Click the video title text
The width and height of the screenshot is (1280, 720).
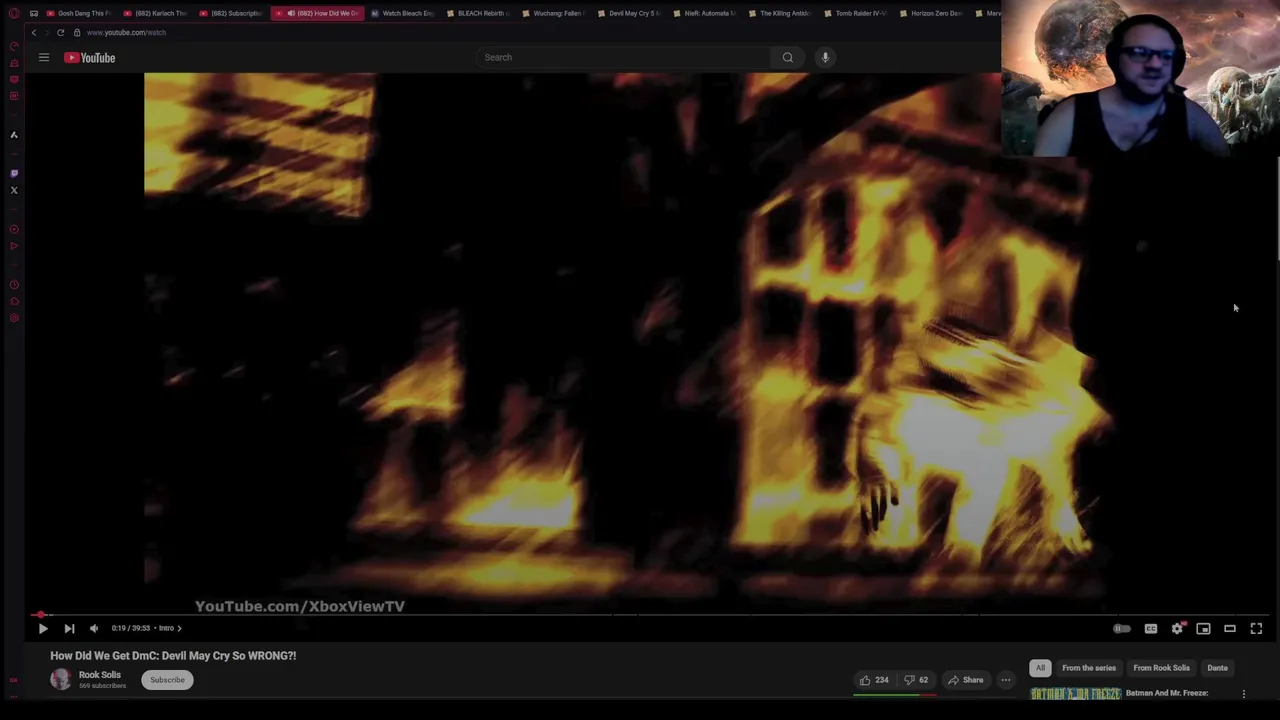click(x=173, y=656)
